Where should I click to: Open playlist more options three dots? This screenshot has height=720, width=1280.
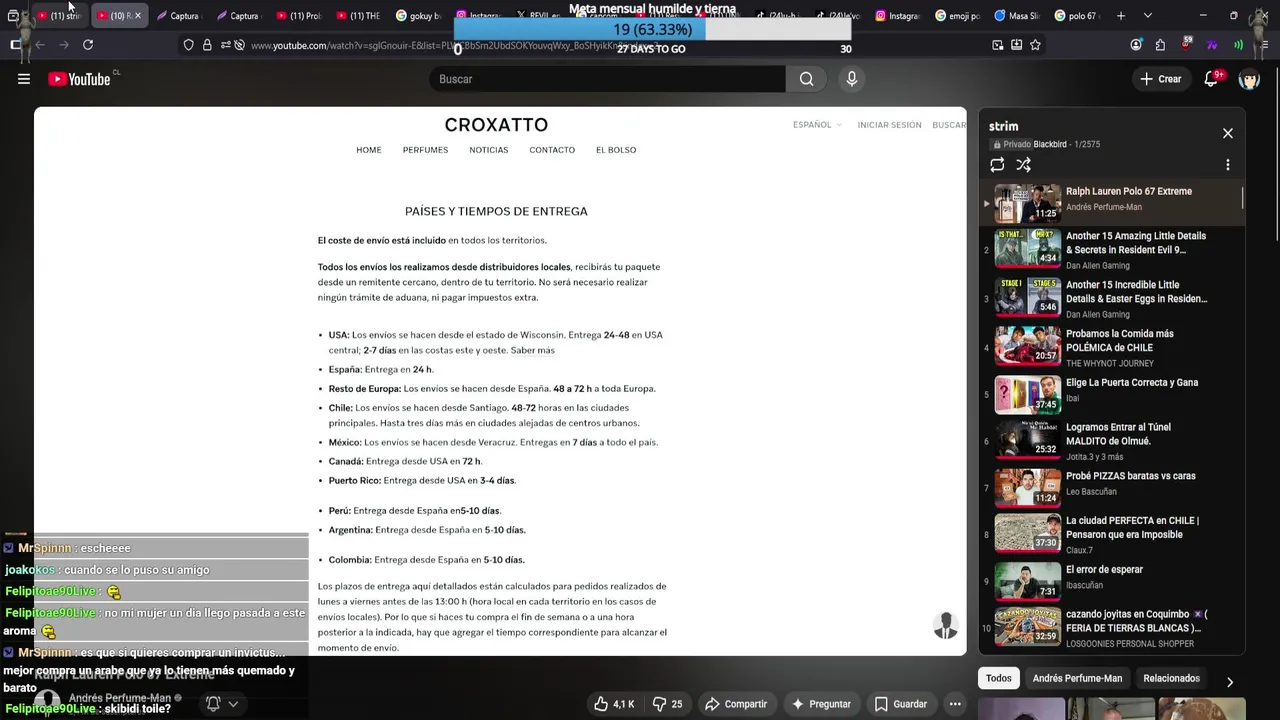click(1228, 165)
